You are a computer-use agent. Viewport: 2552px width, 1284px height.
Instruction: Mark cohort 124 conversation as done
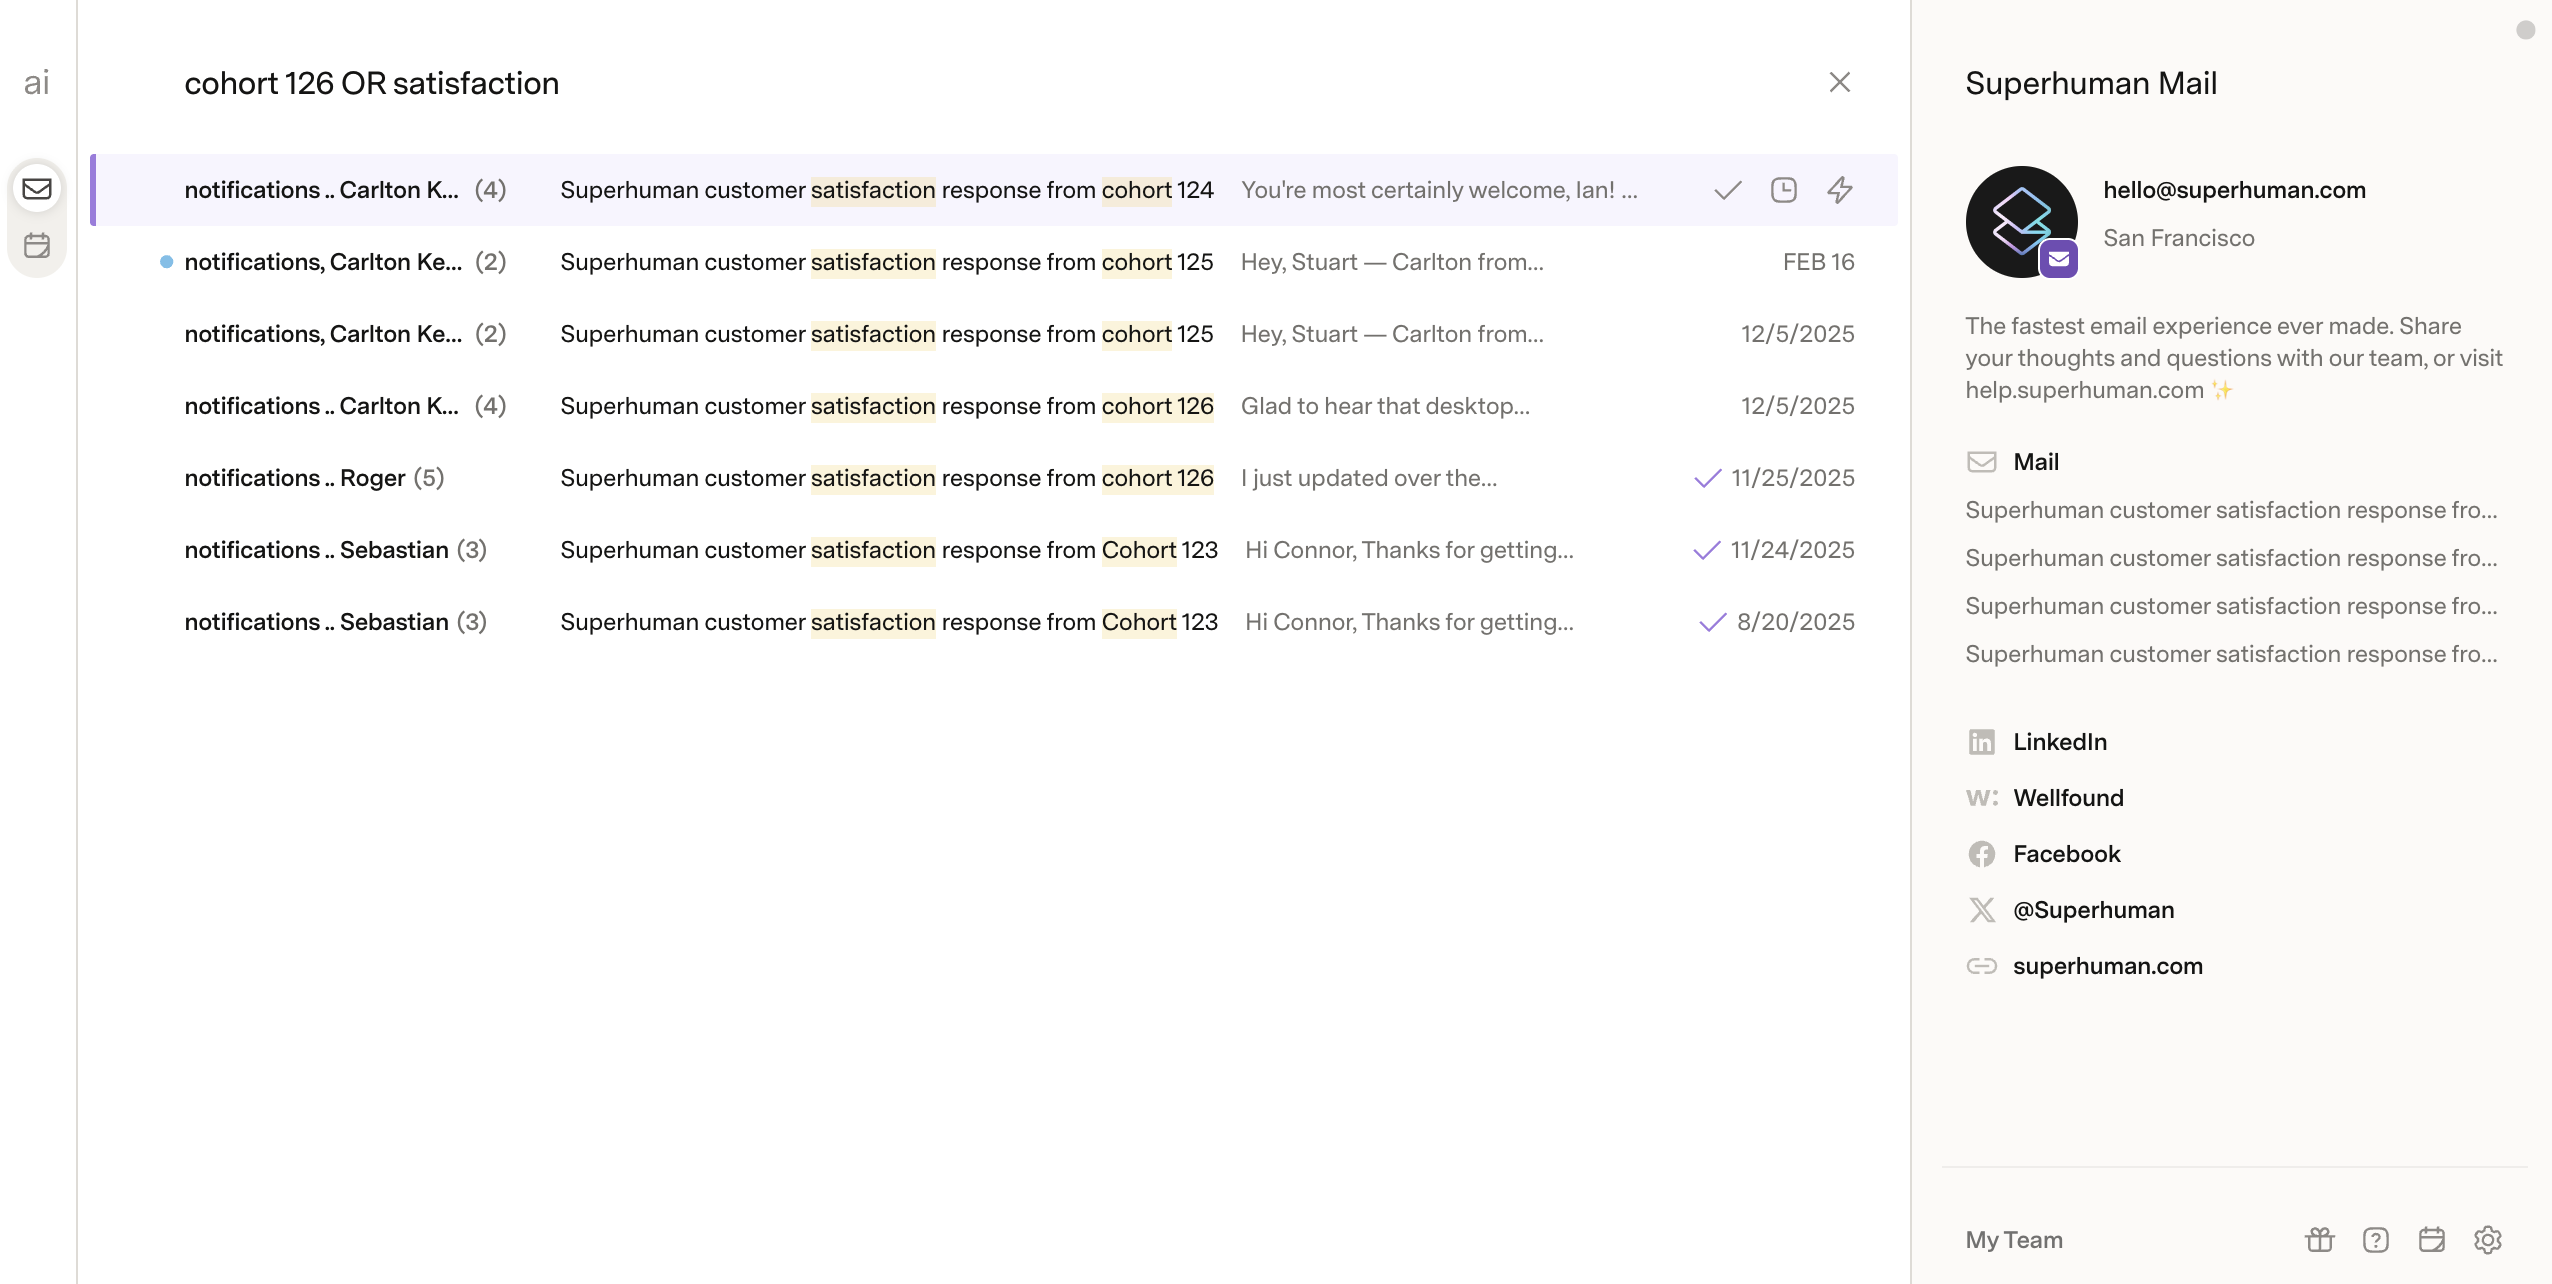(x=1728, y=190)
